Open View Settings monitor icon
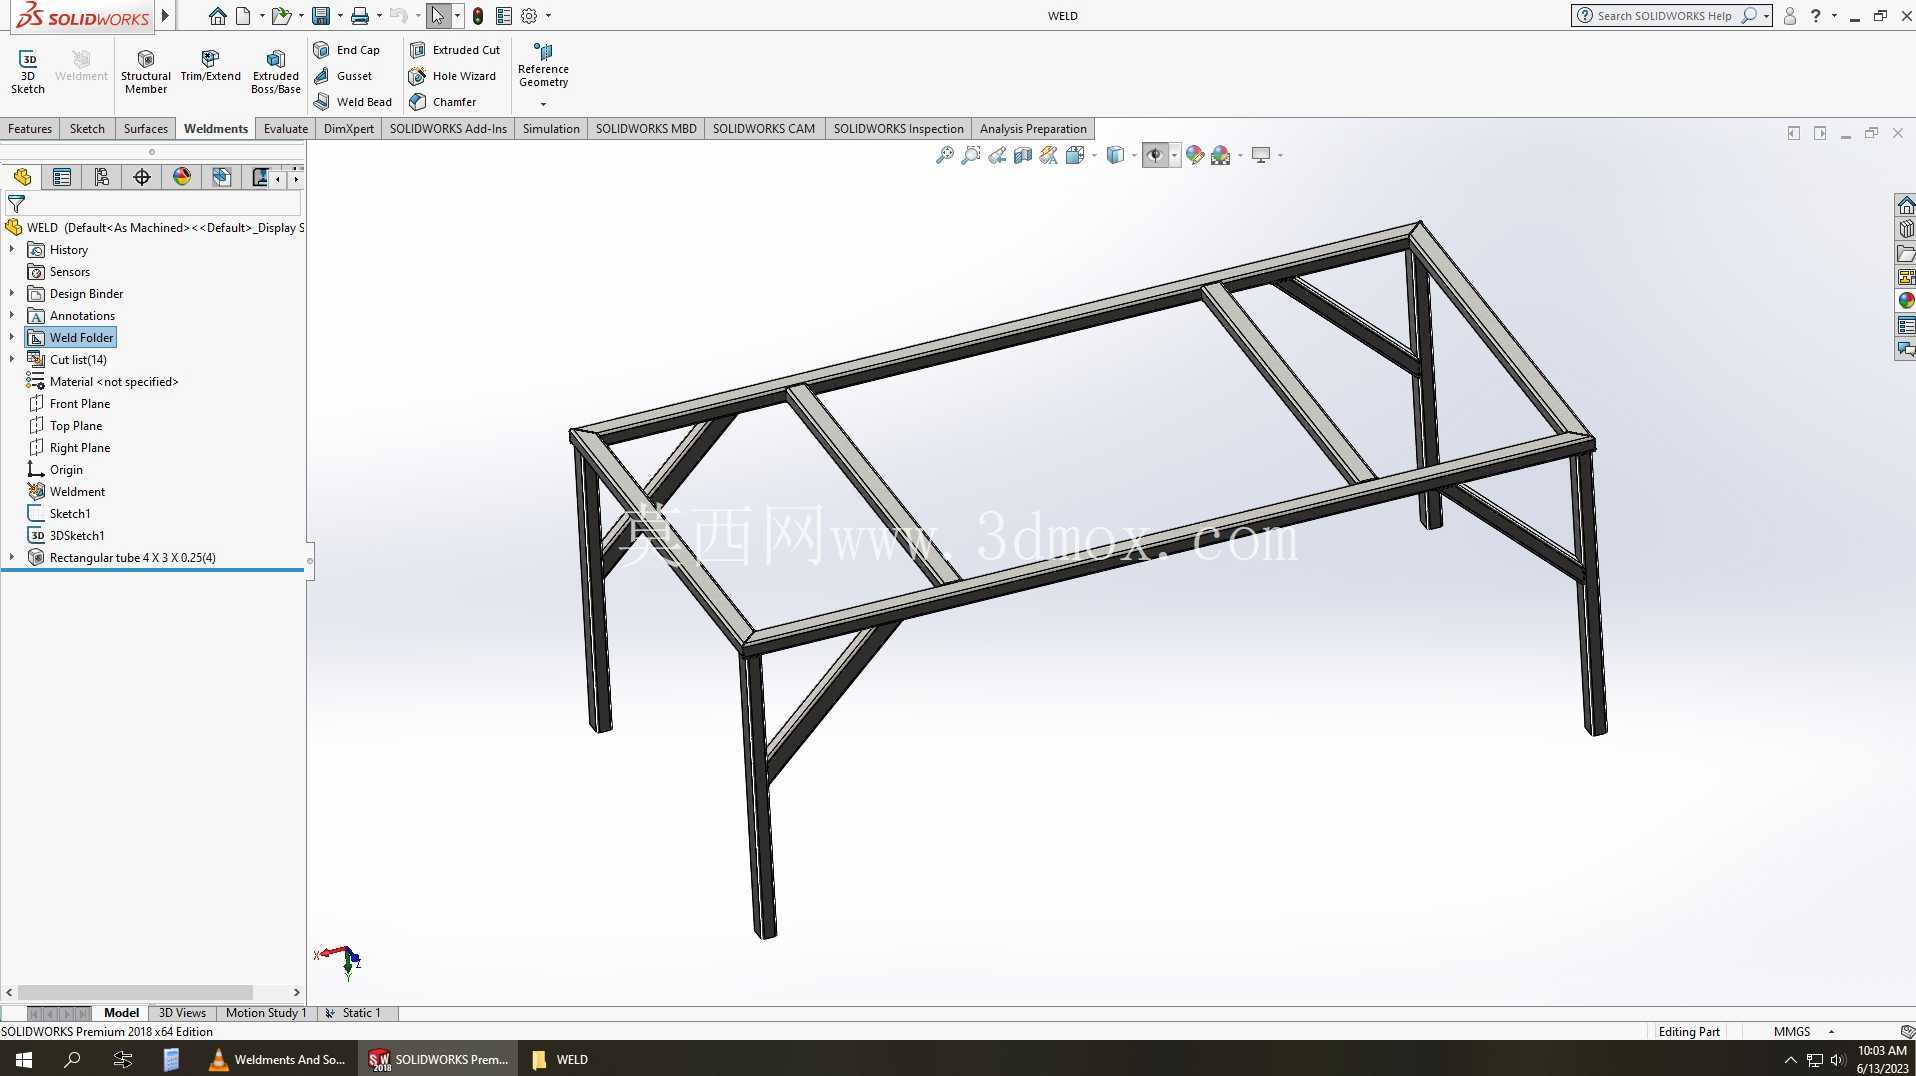This screenshot has height=1076, width=1916. tap(1261, 155)
